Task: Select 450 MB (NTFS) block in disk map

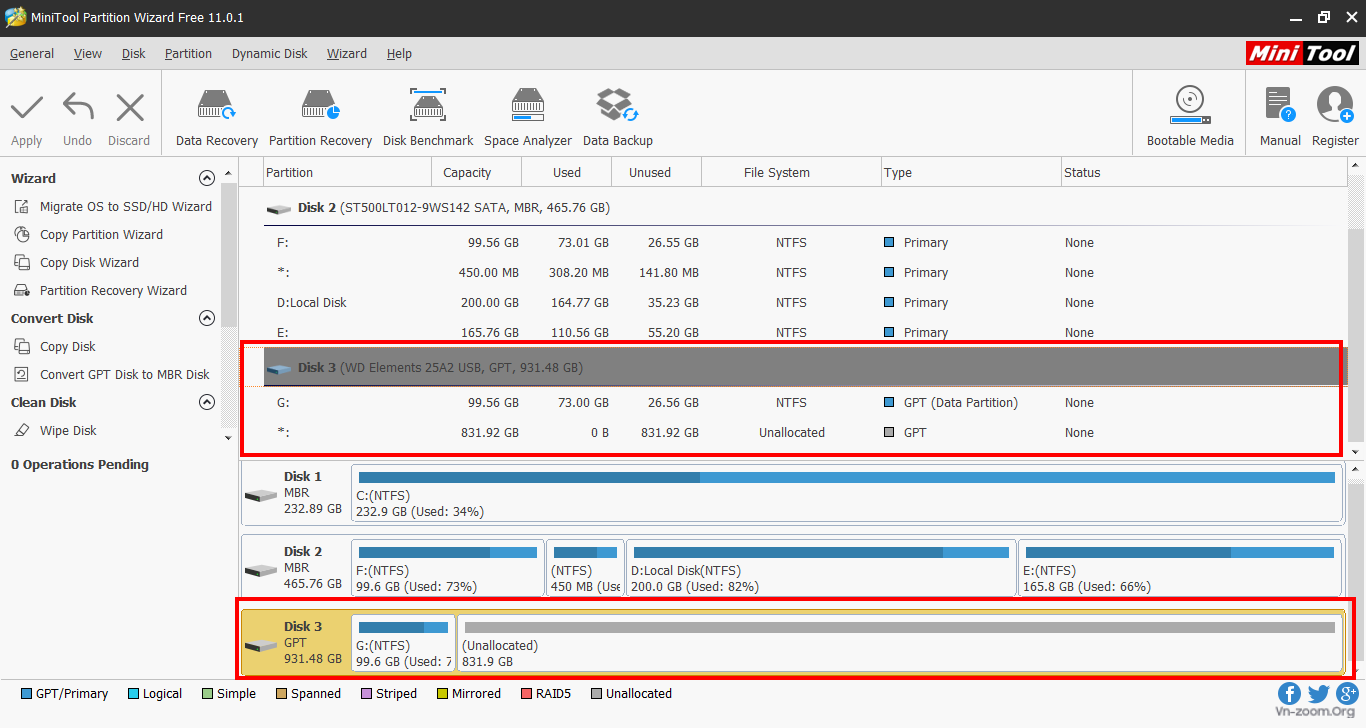Action: (x=586, y=568)
